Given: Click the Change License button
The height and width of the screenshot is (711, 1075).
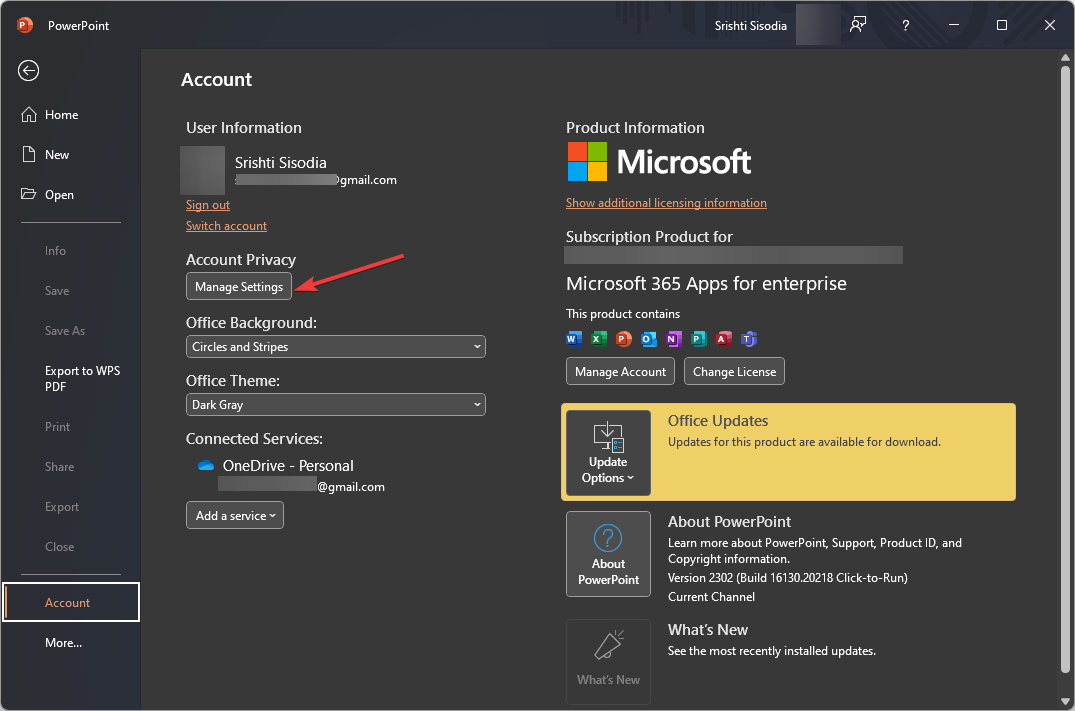Looking at the screenshot, I should click(x=734, y=372).
